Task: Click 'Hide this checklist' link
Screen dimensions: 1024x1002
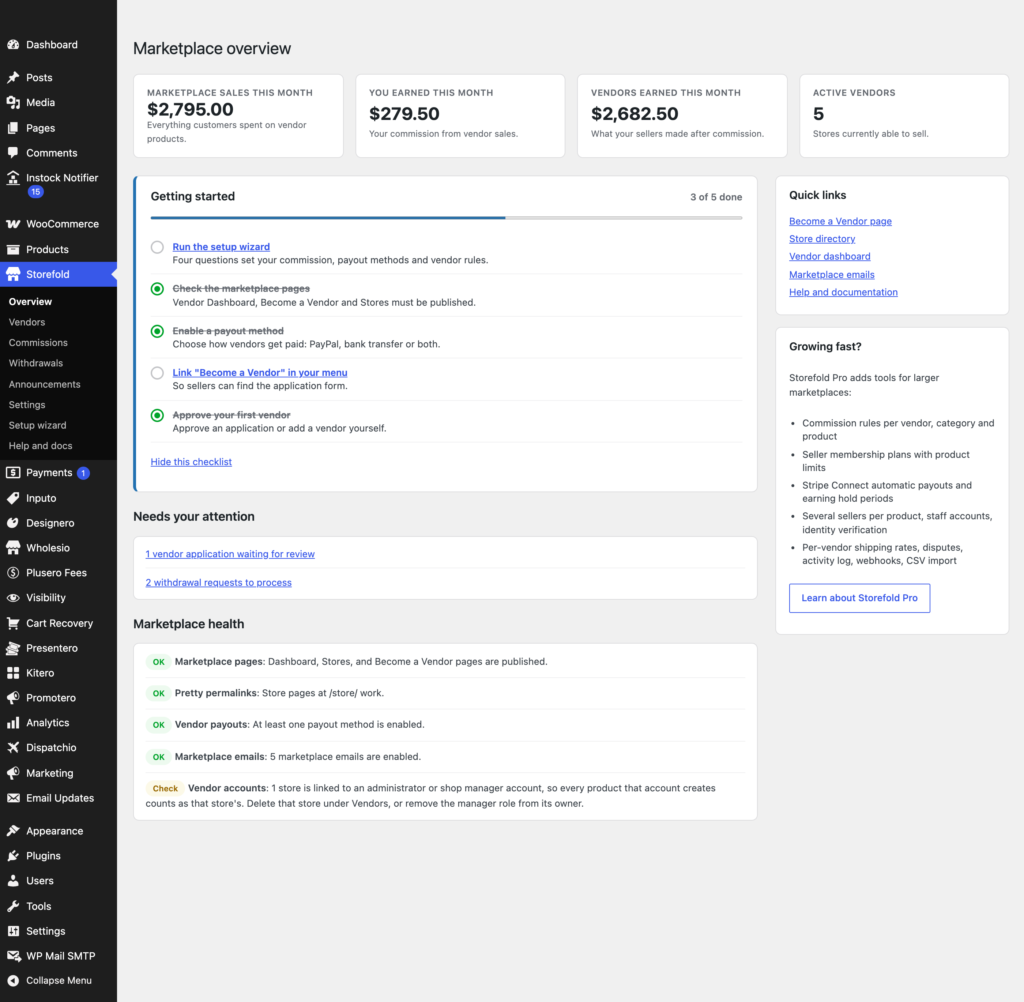Action: 191,462
